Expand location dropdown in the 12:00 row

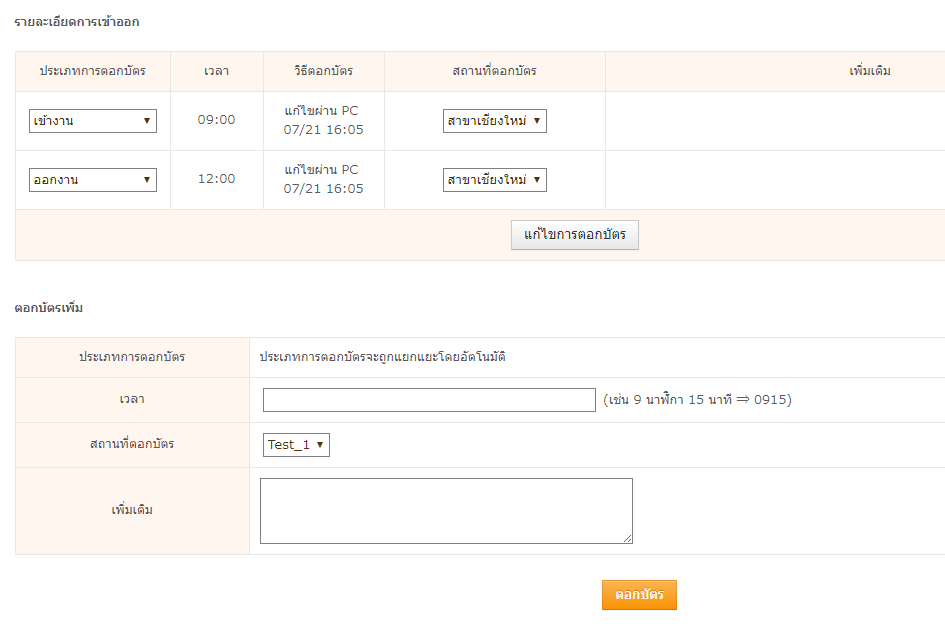494,180
